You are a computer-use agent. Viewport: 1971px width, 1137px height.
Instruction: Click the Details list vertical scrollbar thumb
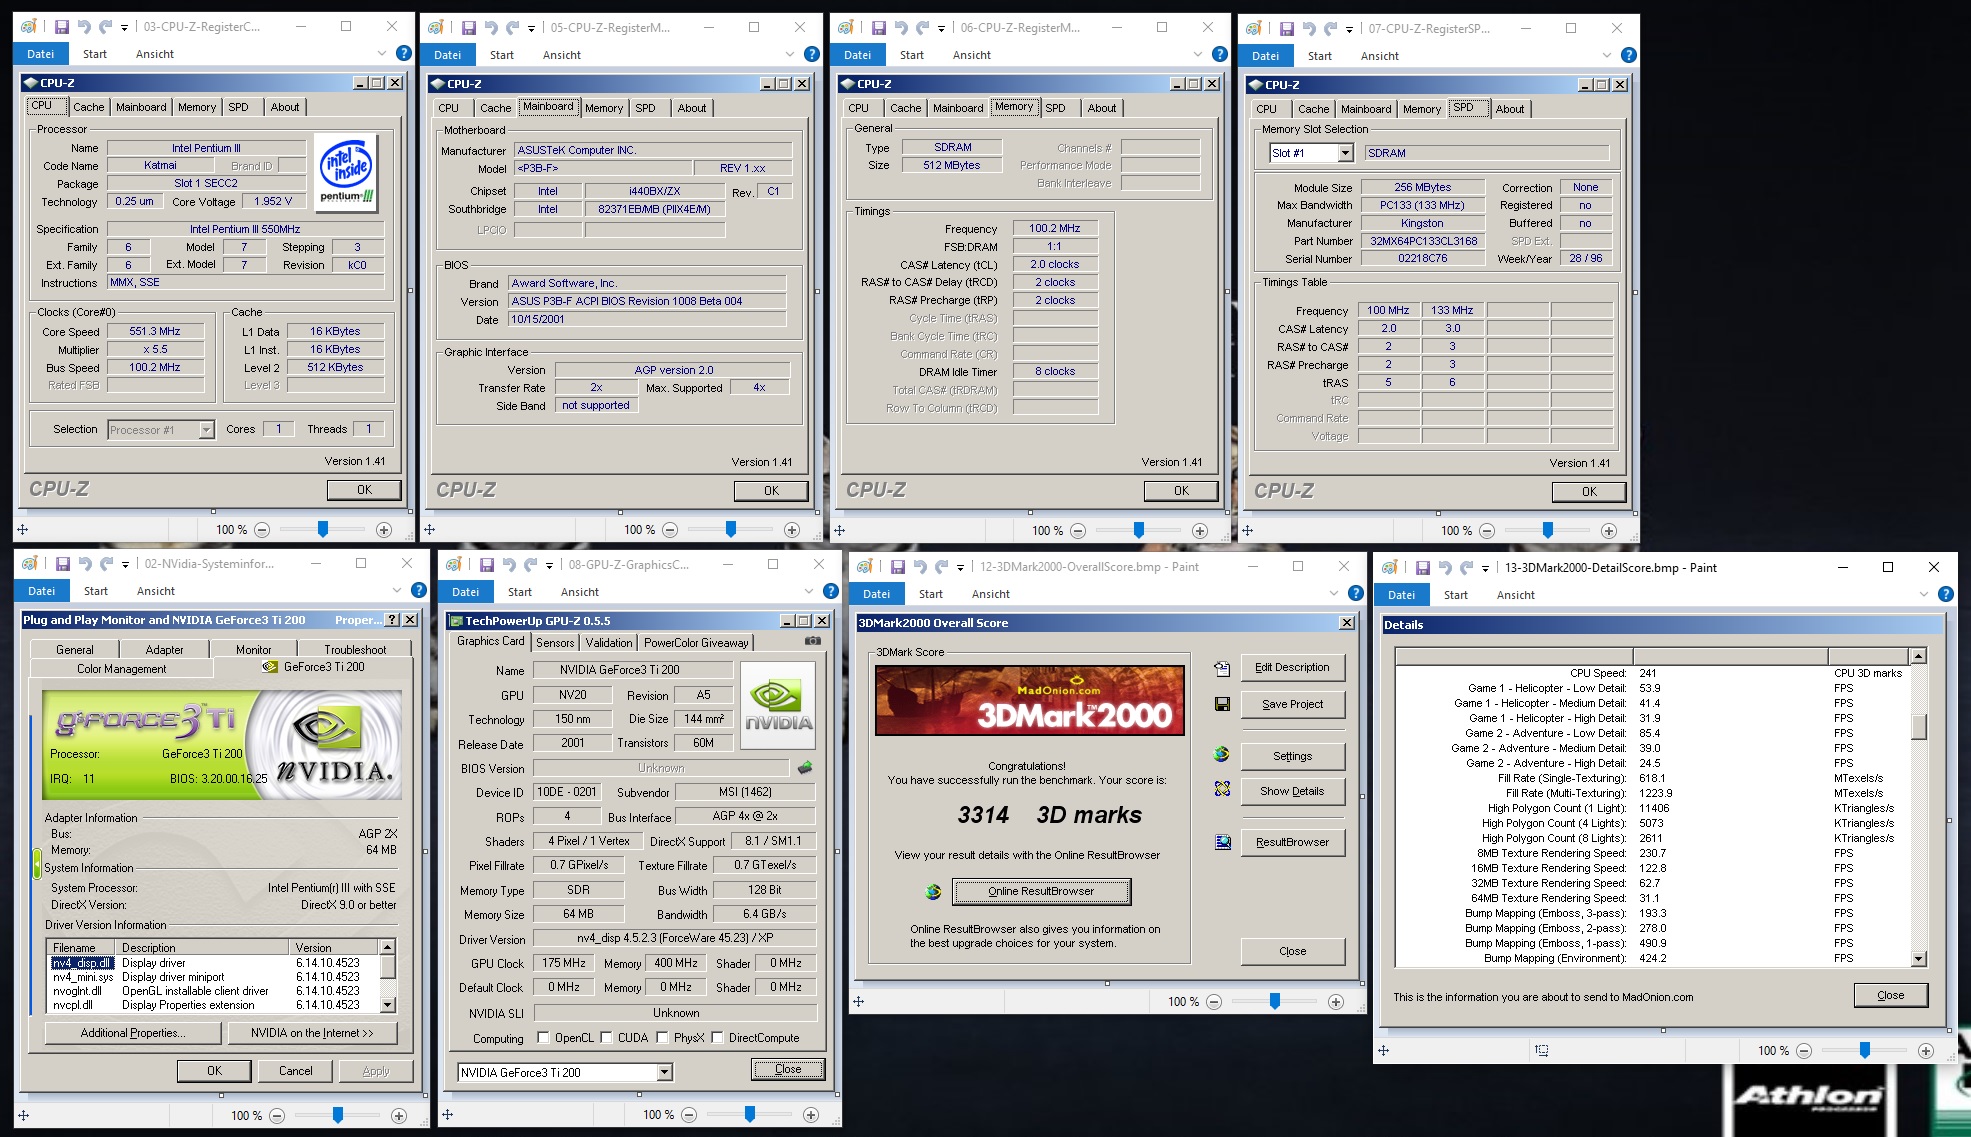point(1918,726)
